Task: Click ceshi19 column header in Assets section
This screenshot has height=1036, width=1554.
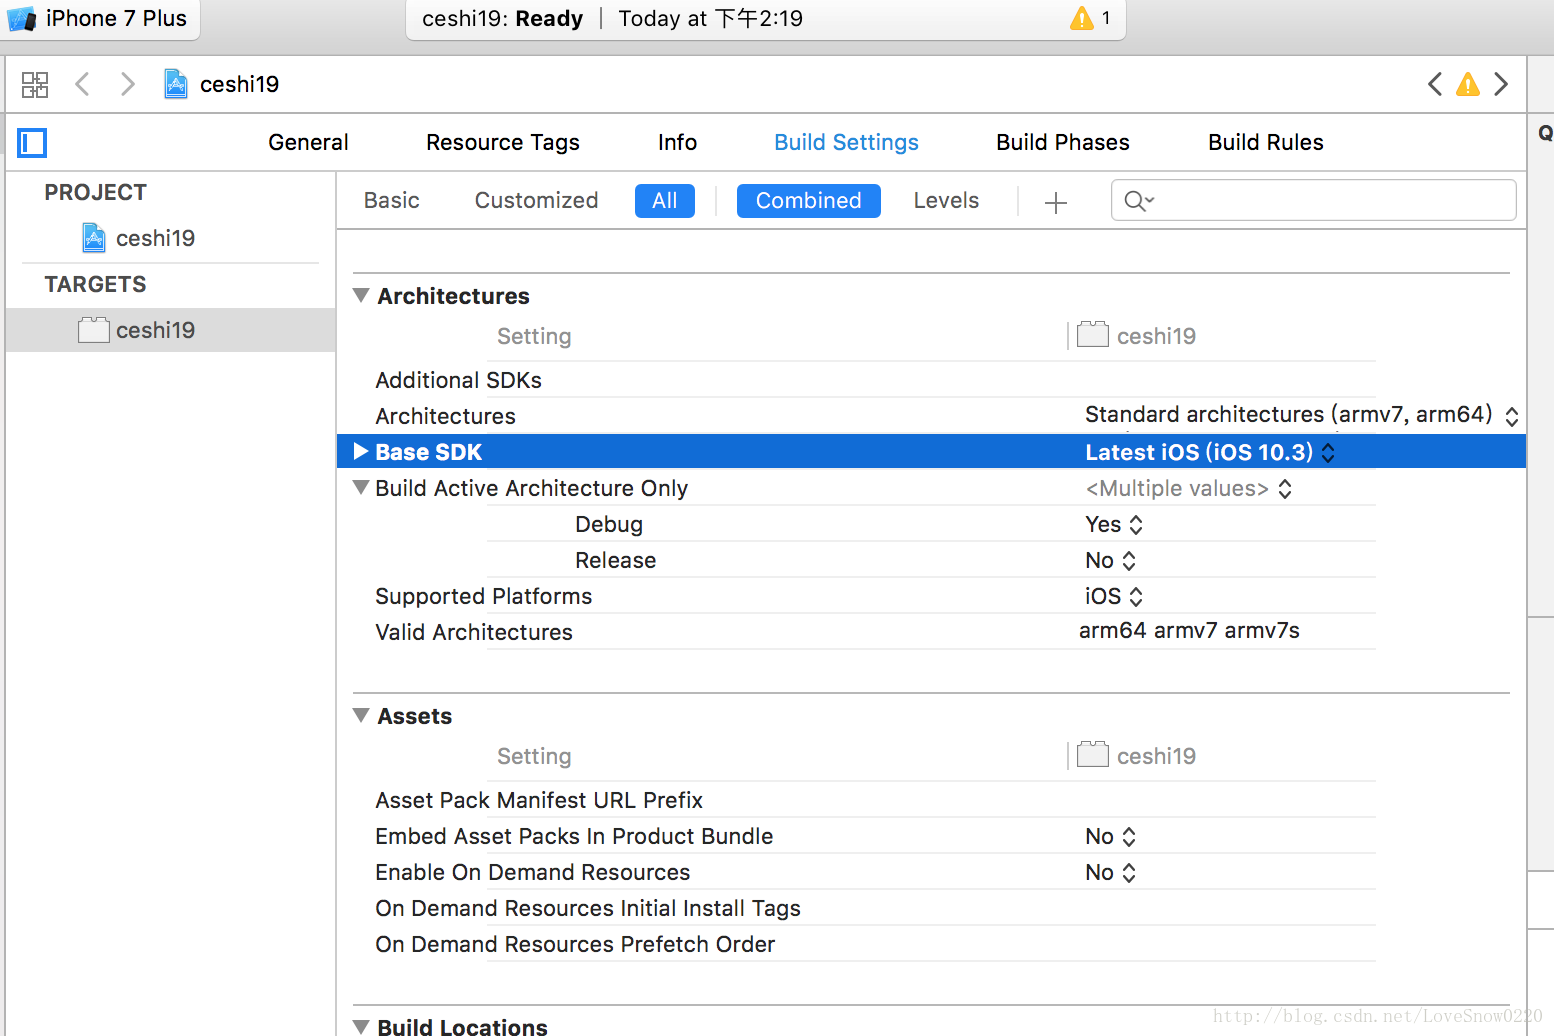Action: coord(1137,755)
